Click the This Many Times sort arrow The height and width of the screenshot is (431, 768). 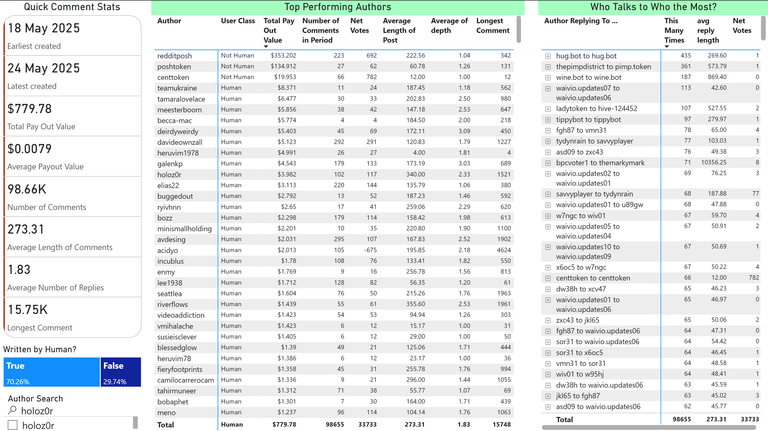point(667,47)
